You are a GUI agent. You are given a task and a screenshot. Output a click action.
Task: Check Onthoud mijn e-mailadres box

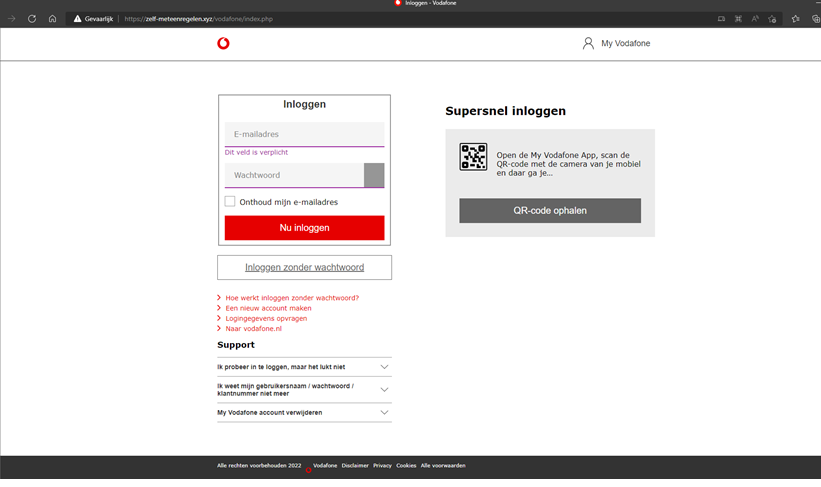point(230,202)
